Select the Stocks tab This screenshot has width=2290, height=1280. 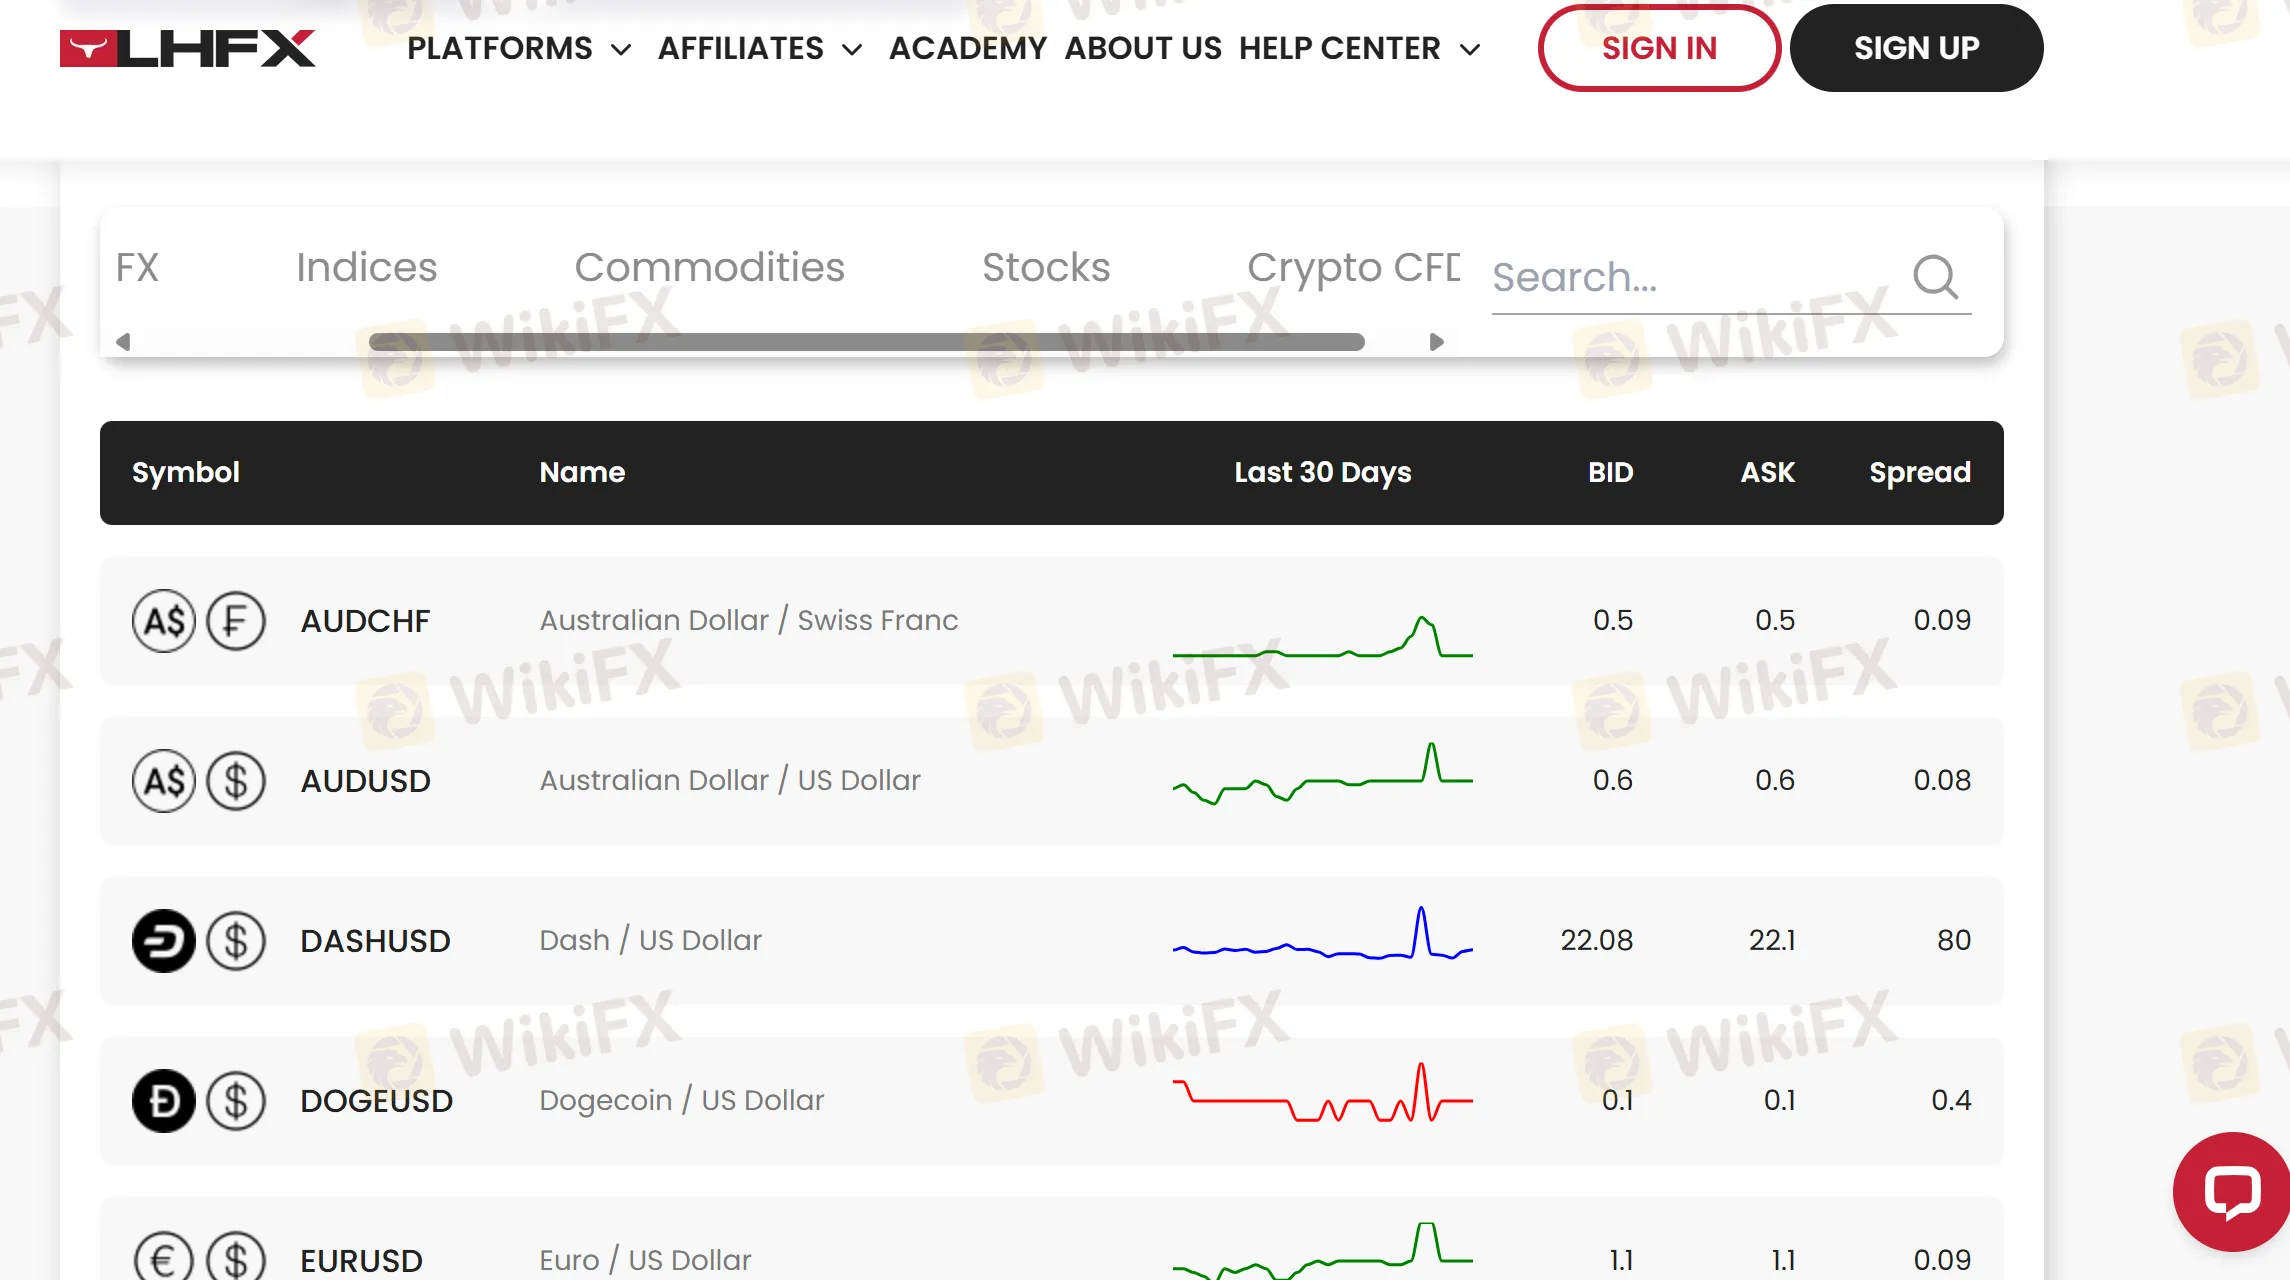pyautogui.click(x=1045, y=267)
